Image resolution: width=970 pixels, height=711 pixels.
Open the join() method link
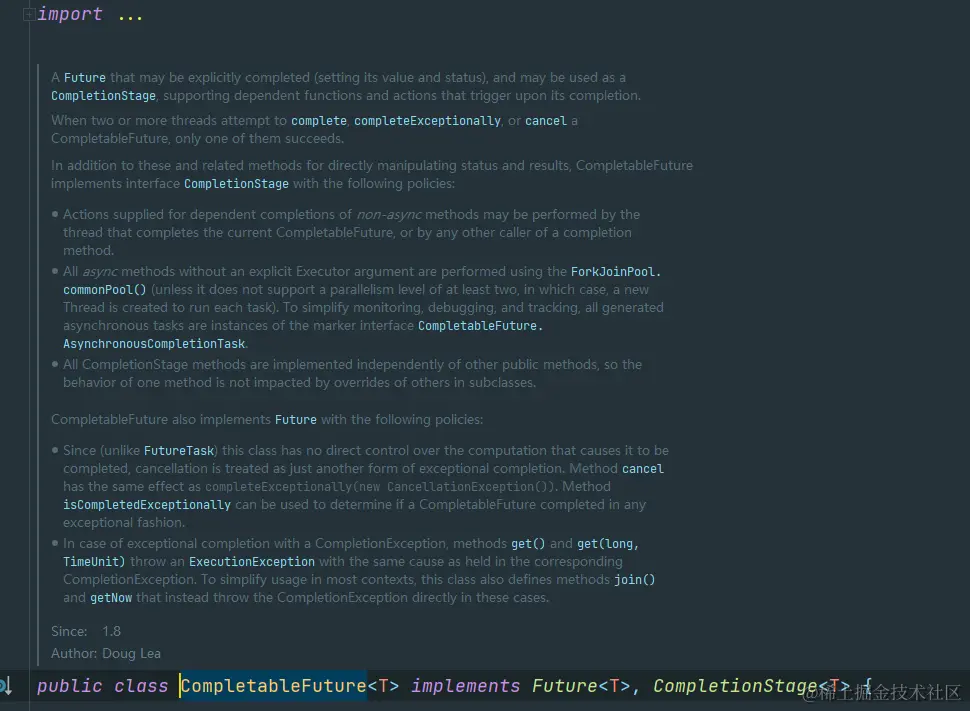point(634,579)
